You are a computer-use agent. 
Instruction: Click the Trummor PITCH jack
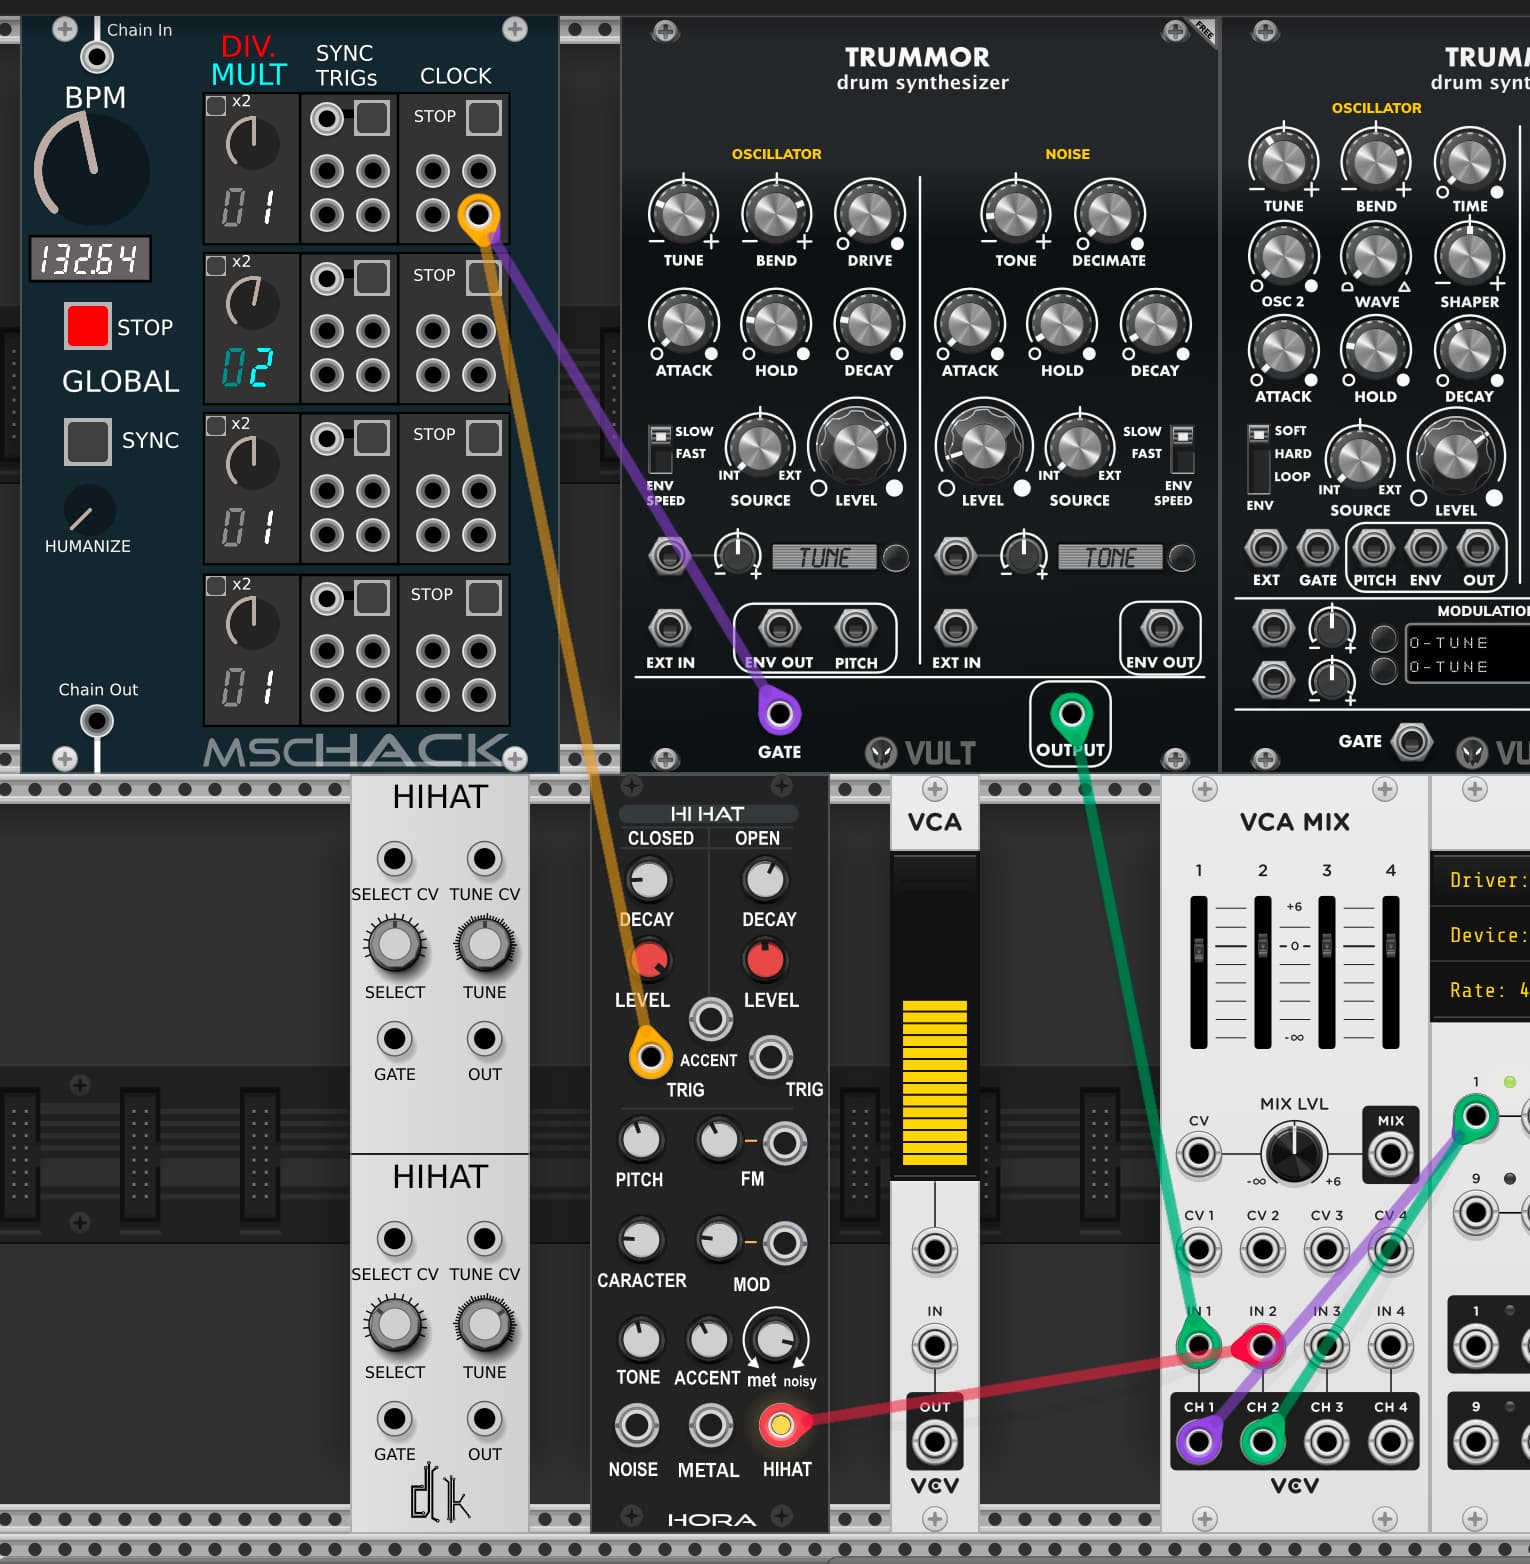click(x=855, y=628)
